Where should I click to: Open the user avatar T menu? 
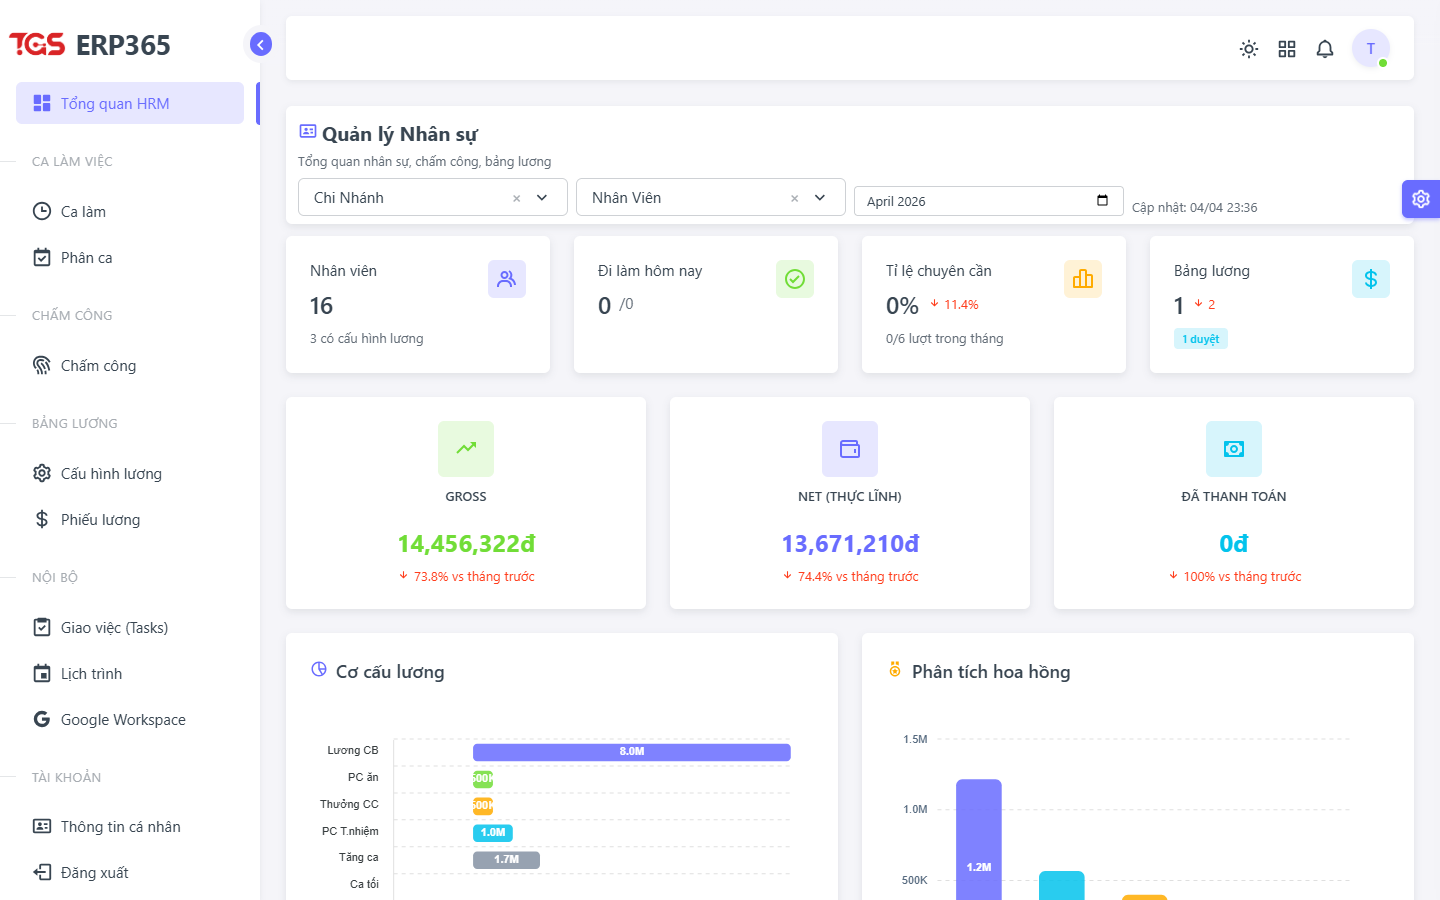tap(1371, 48)
